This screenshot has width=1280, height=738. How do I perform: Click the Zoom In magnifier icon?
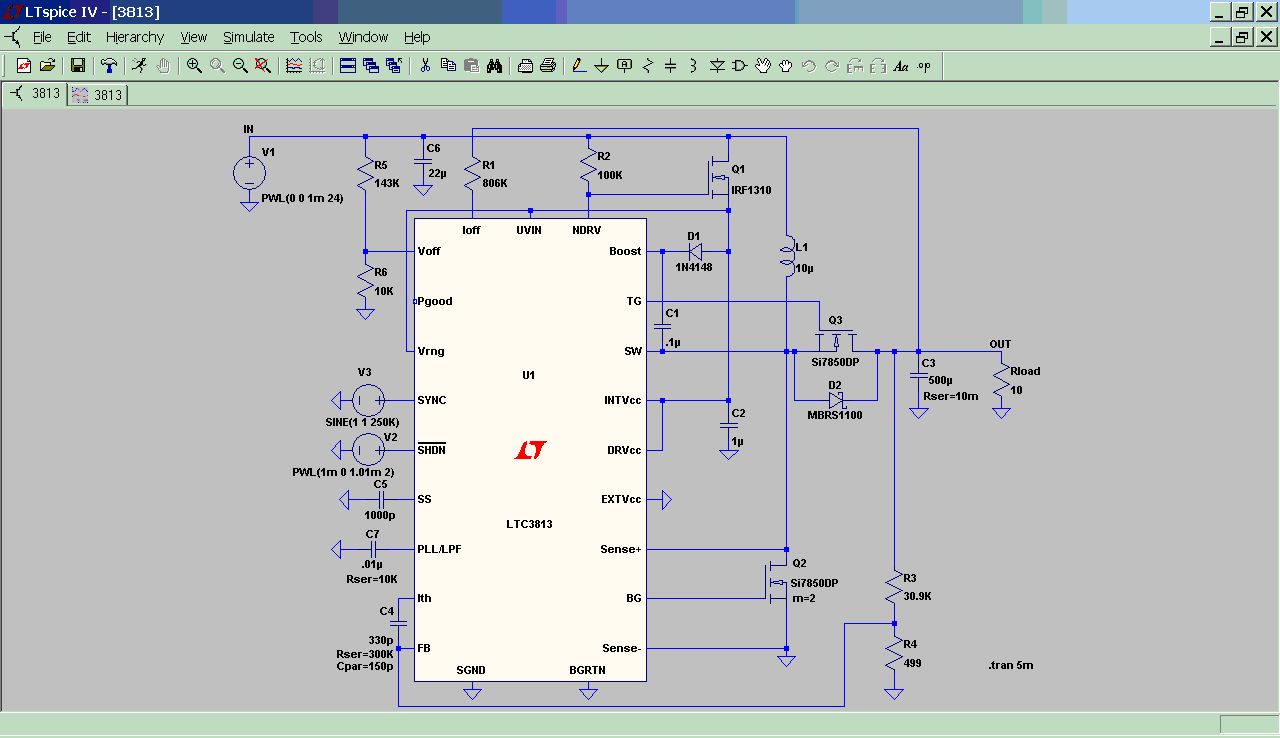(x=194, y=66)
